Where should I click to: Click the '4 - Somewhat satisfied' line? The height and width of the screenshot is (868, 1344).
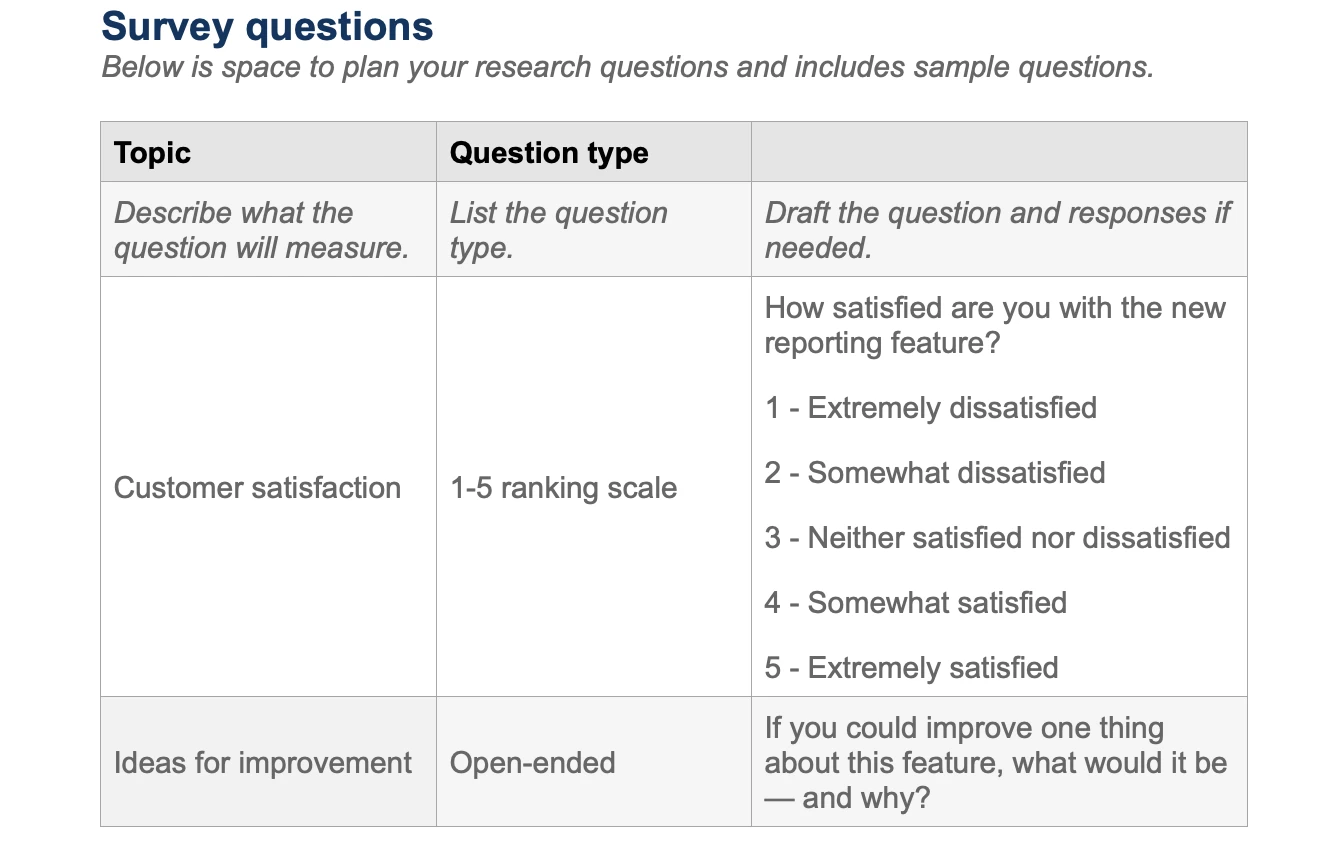[916, 603]
